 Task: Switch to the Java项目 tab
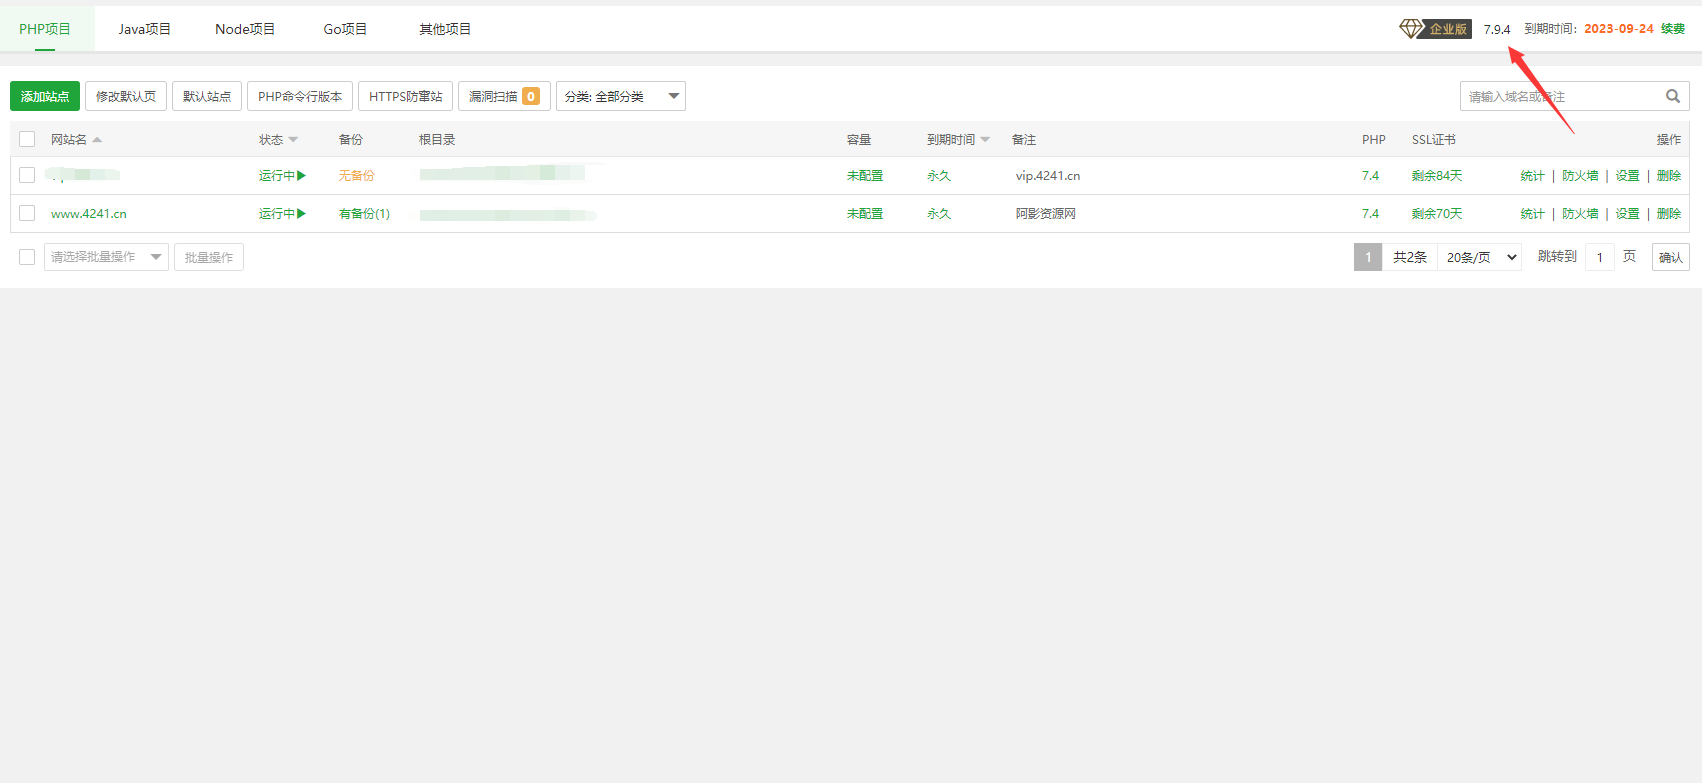(144, 29)
